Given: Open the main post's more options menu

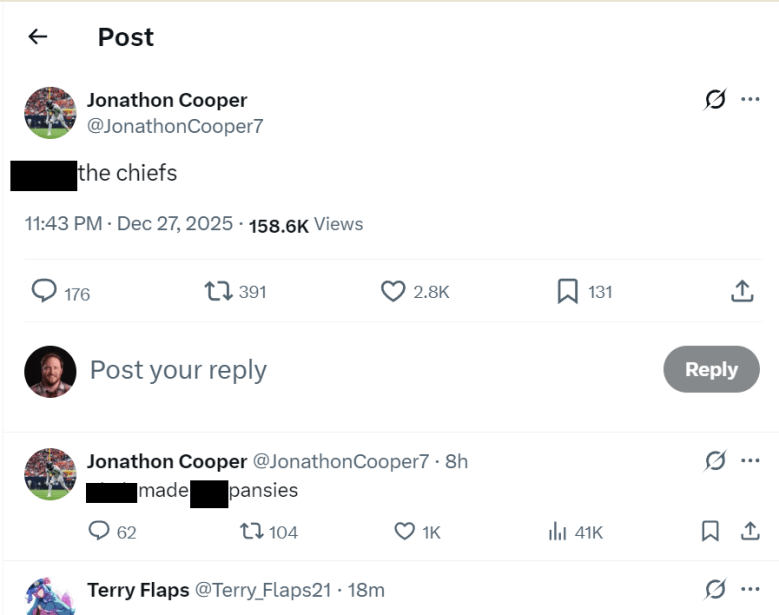Looking at the screenshot, I should (750, 99).
